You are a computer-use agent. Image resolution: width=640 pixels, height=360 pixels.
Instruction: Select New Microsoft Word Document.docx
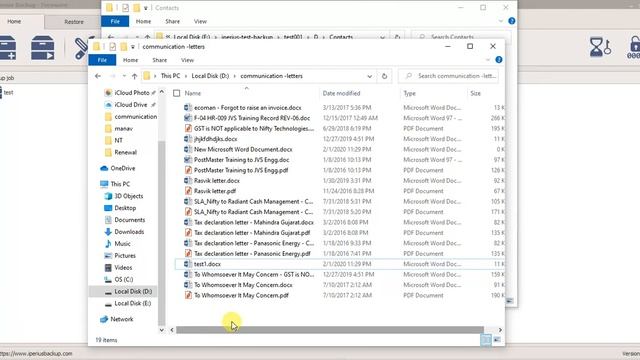(x=243, y=149)
